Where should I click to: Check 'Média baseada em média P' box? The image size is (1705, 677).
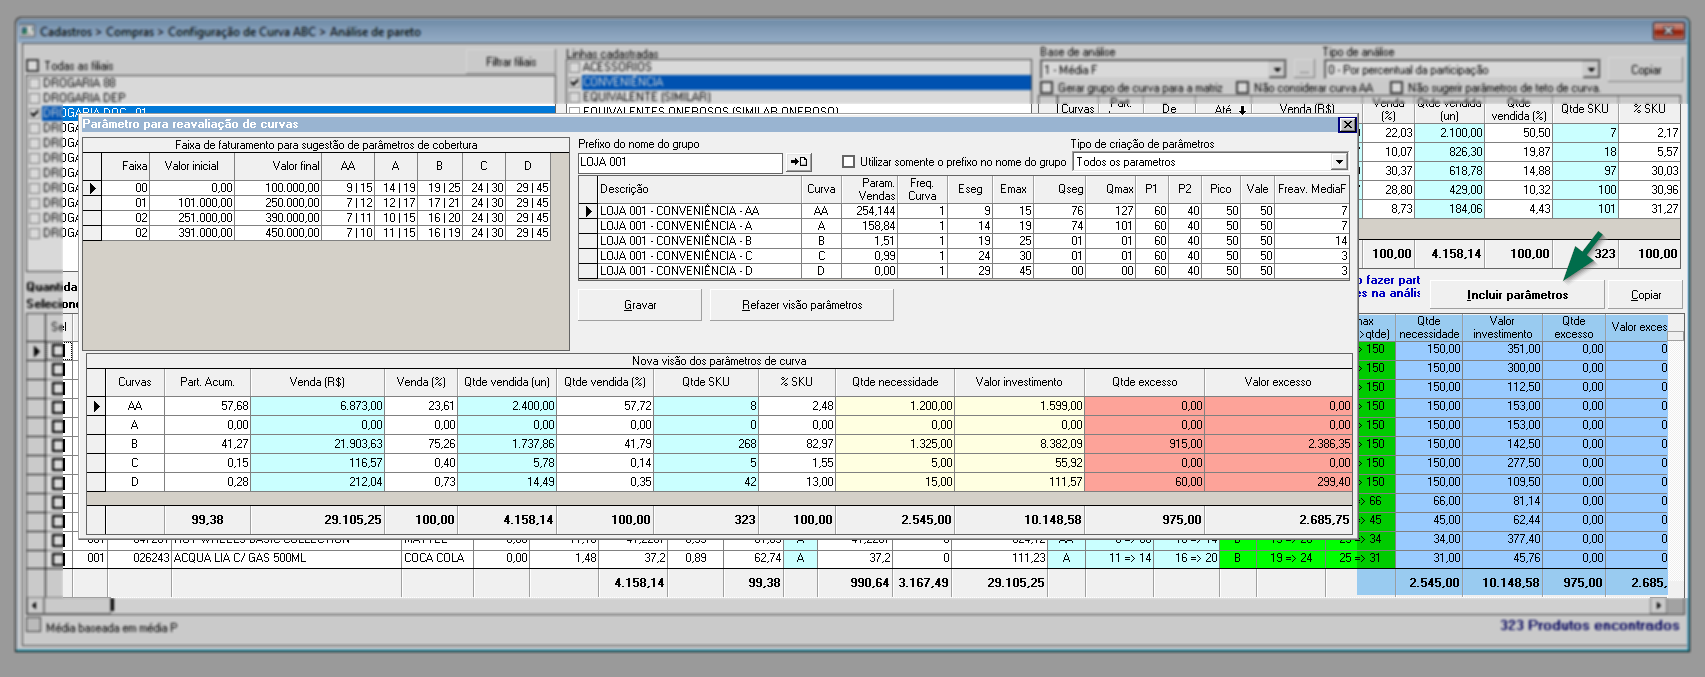[x=34, y=626]
